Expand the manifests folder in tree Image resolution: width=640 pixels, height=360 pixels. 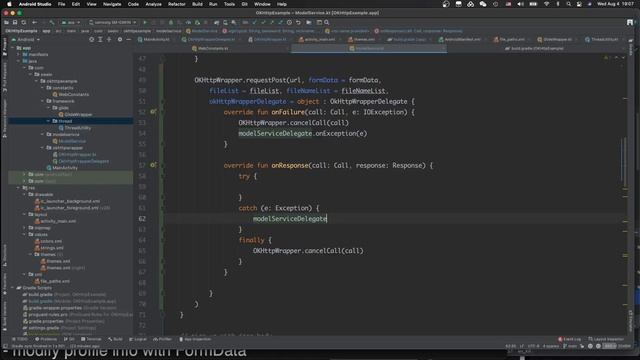pyautogui.click(x=19, y=54)
